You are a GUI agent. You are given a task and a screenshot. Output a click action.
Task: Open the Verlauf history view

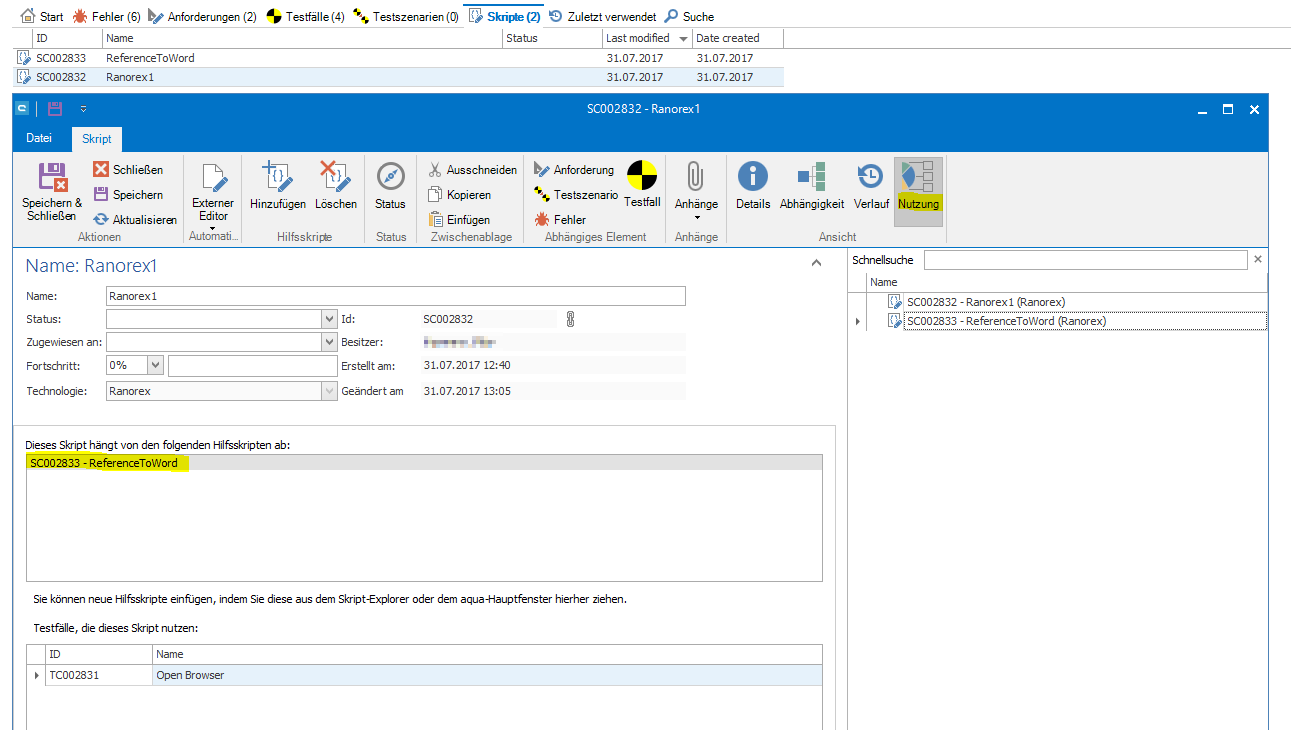871,178
